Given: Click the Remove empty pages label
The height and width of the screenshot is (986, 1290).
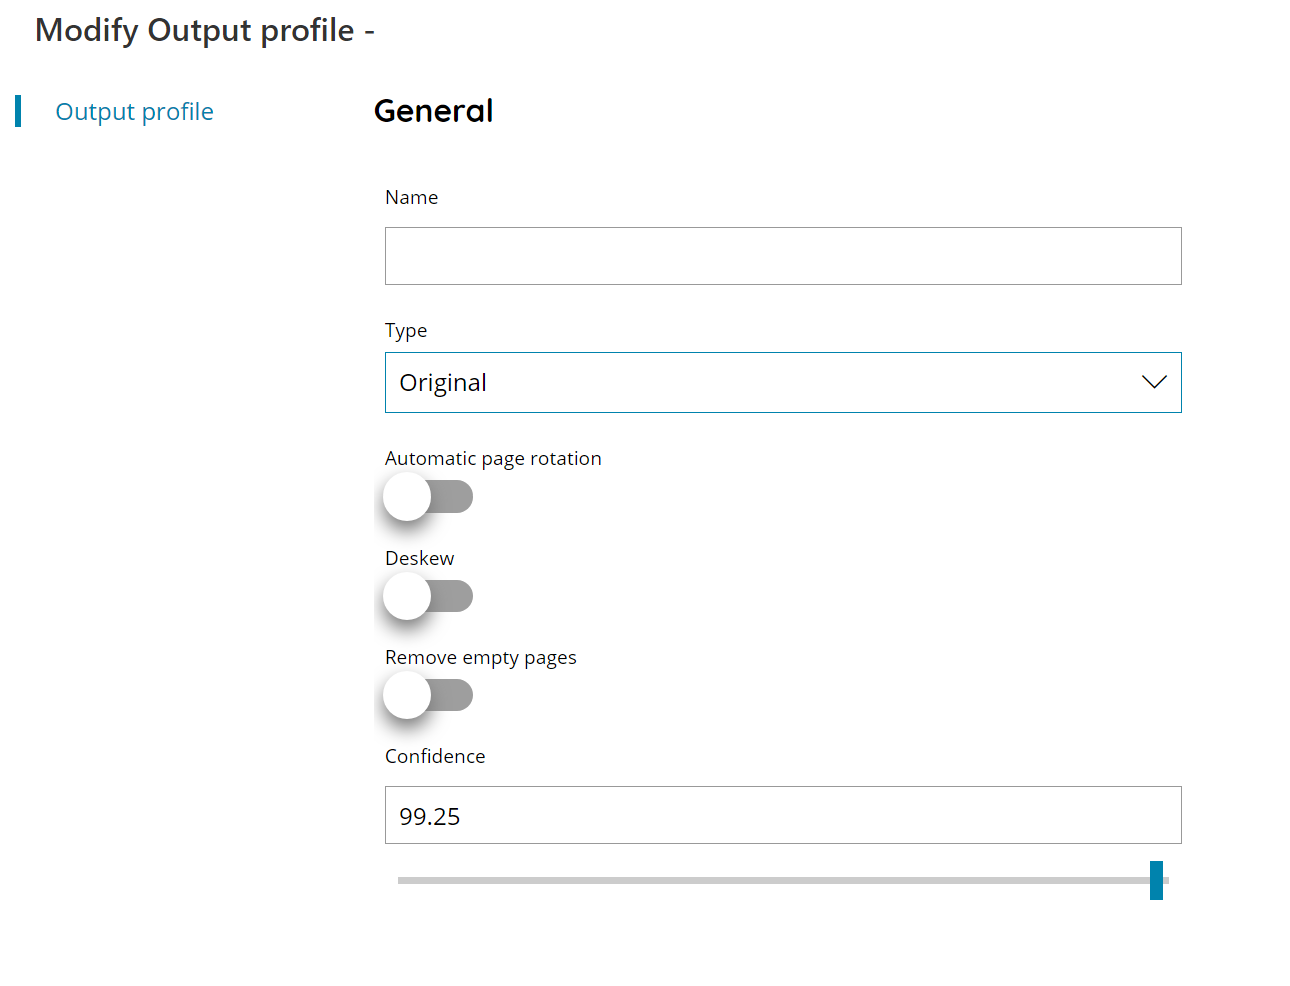Looking at the screenshot, I should click(481, 657).
